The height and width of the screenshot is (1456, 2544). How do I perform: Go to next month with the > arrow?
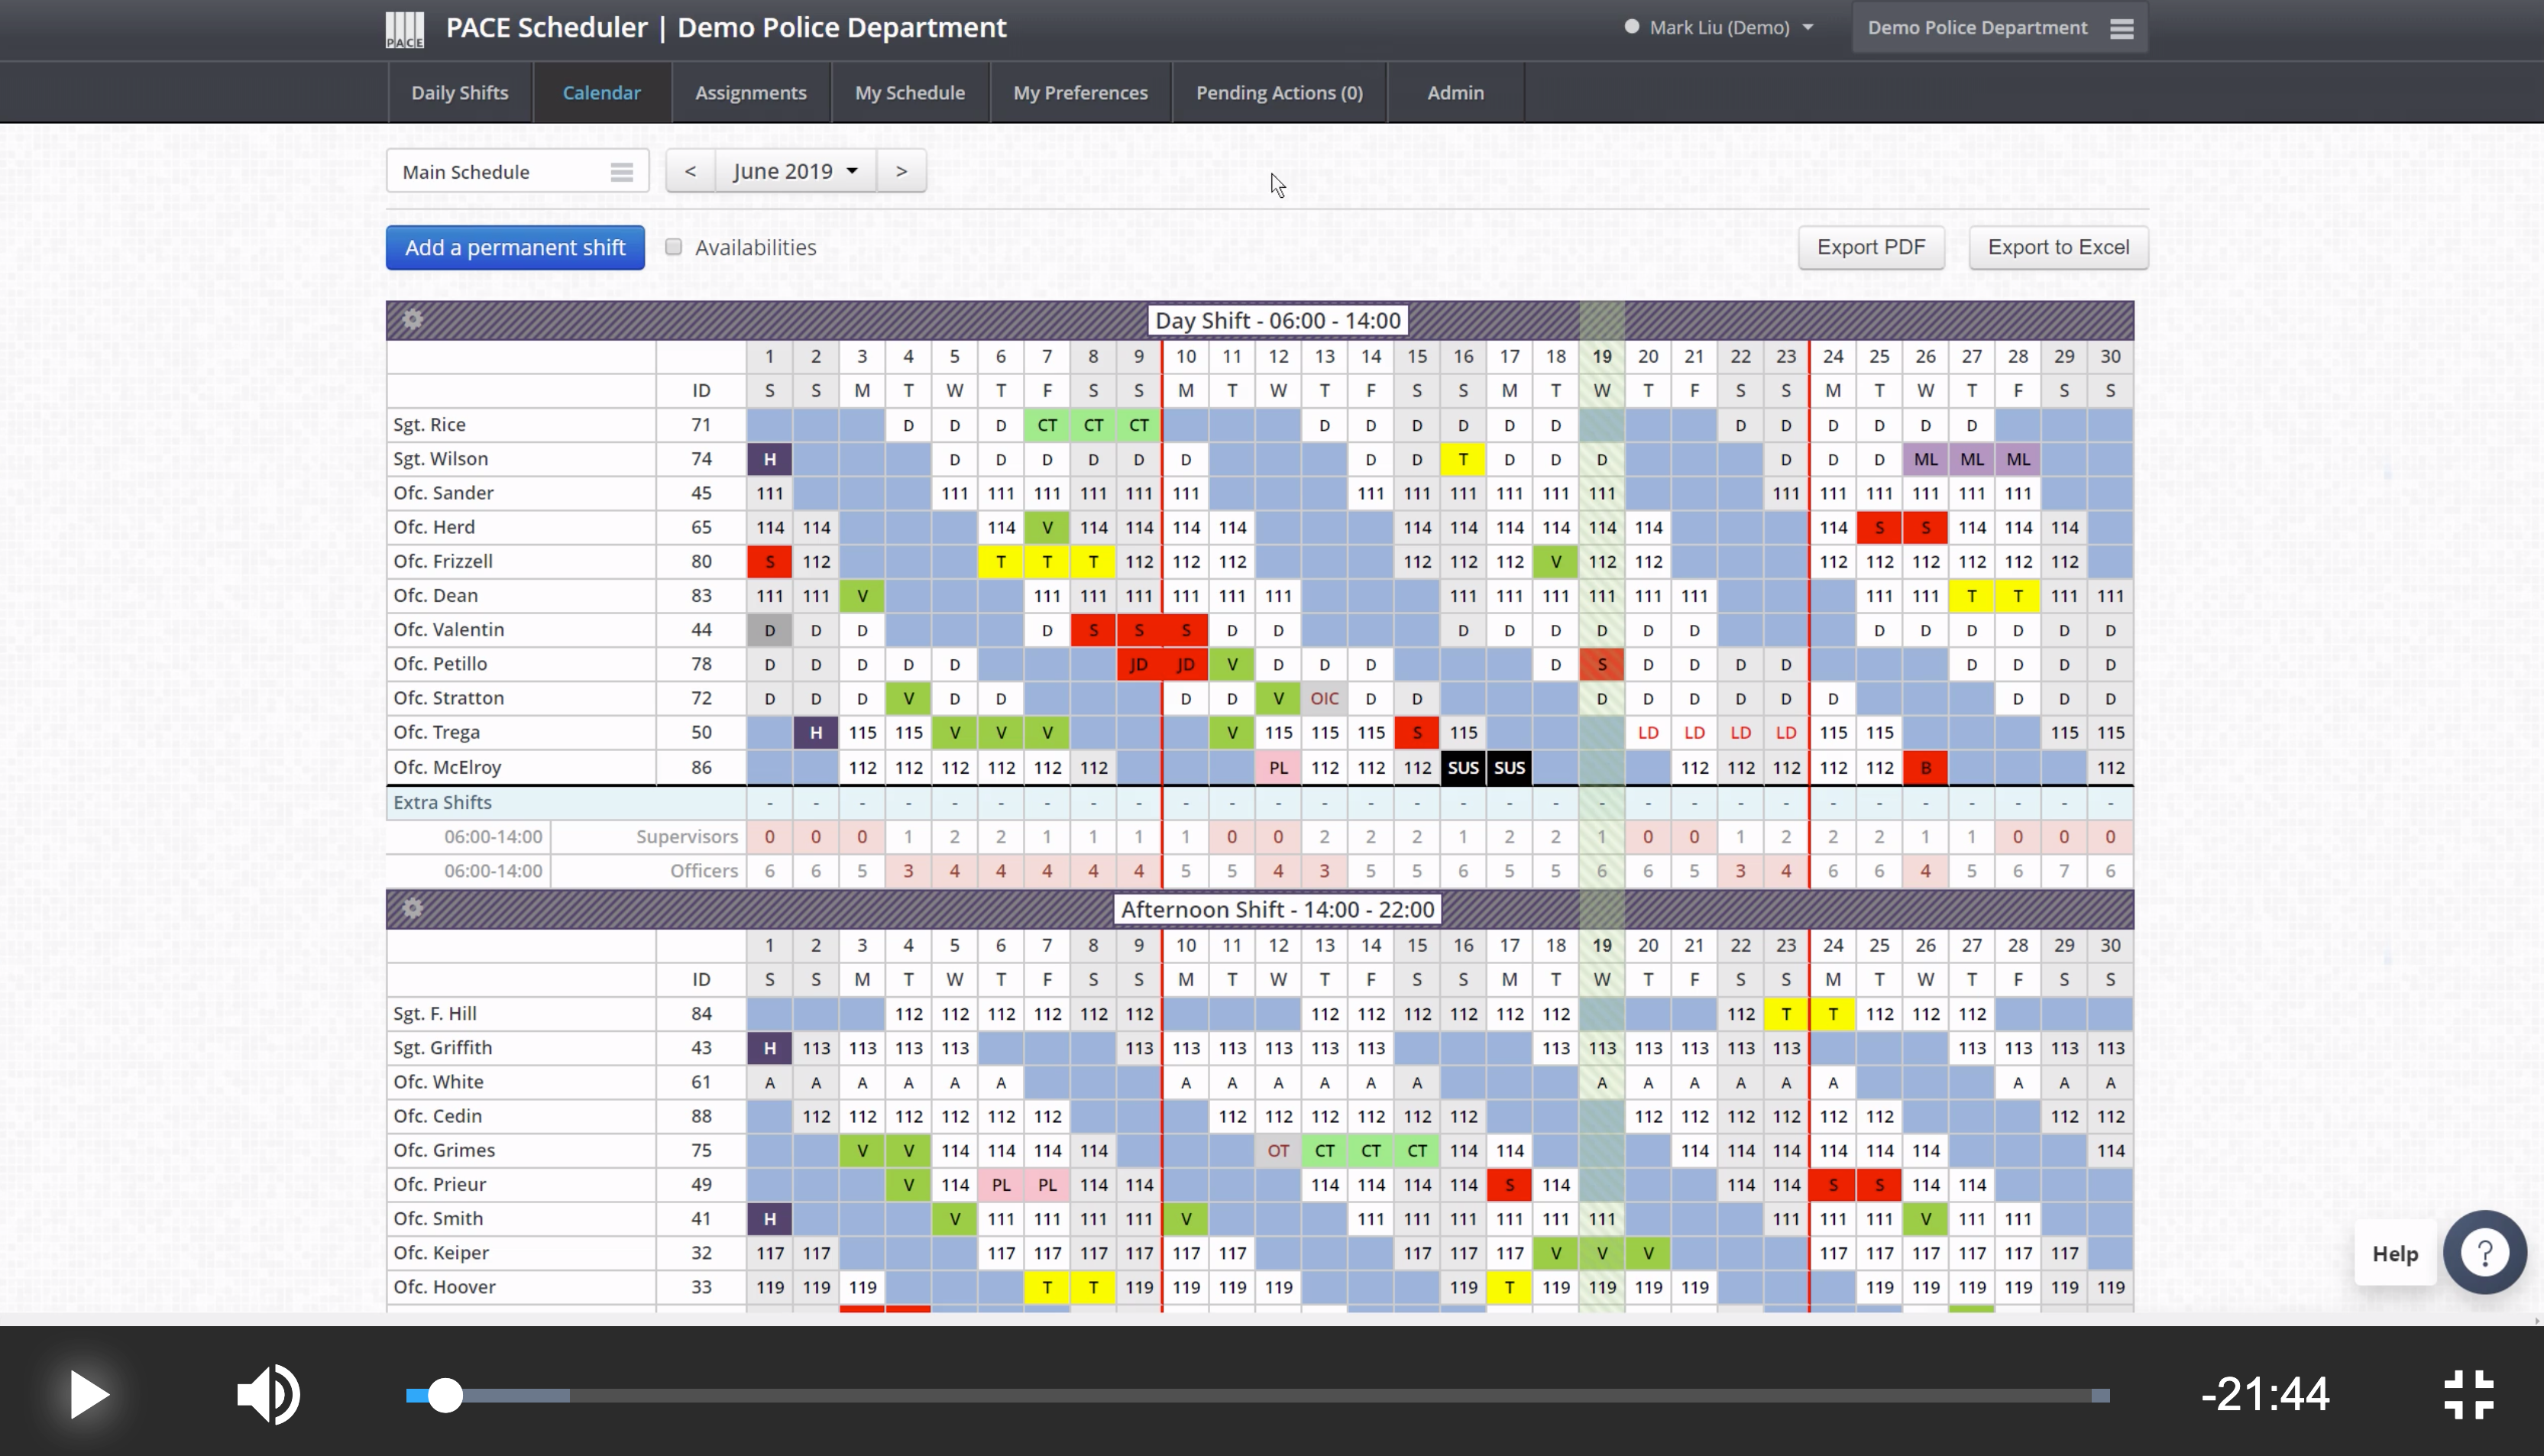[x=901, y=171]
